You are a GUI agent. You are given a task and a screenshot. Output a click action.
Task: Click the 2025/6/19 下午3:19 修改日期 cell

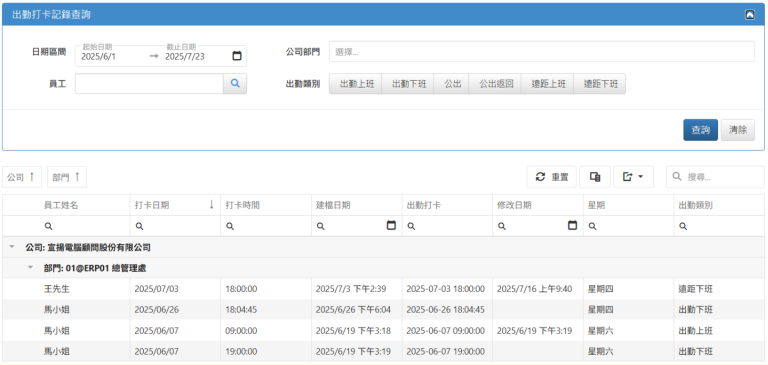pyautogui.click(x=538, y=331)
